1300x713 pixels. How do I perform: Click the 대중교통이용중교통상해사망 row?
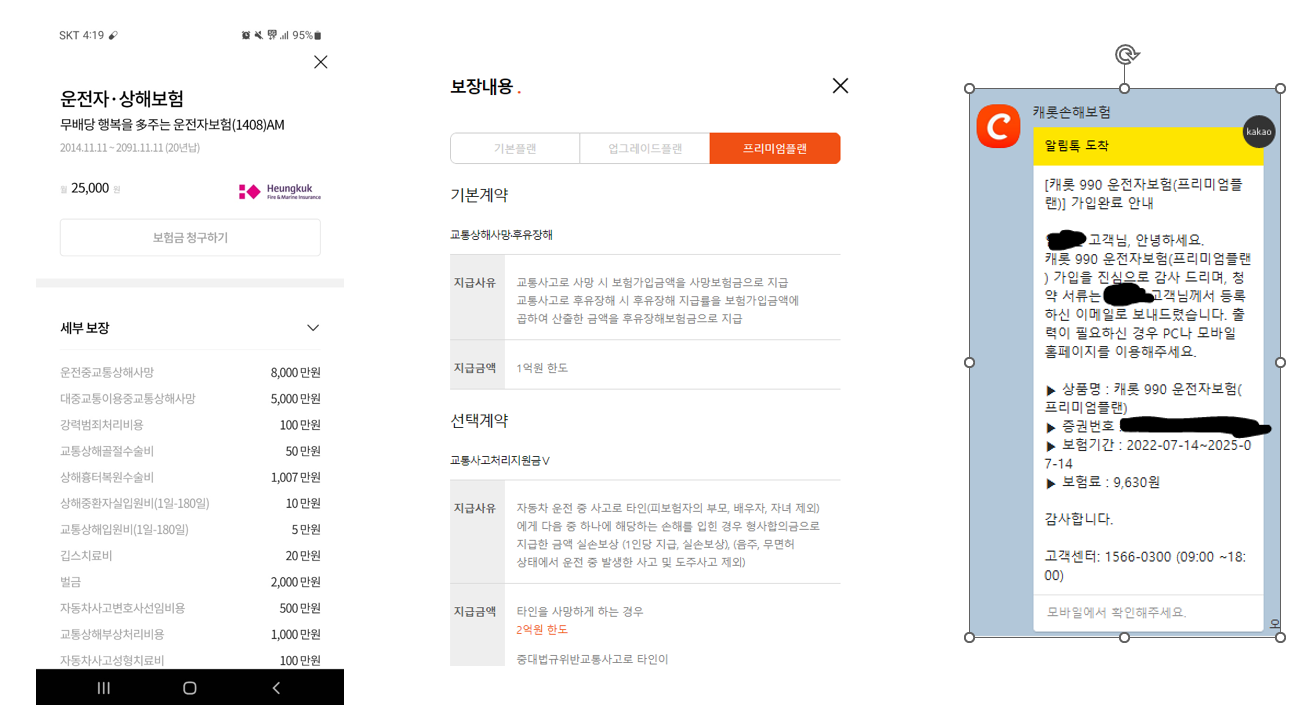click(190, 398)
